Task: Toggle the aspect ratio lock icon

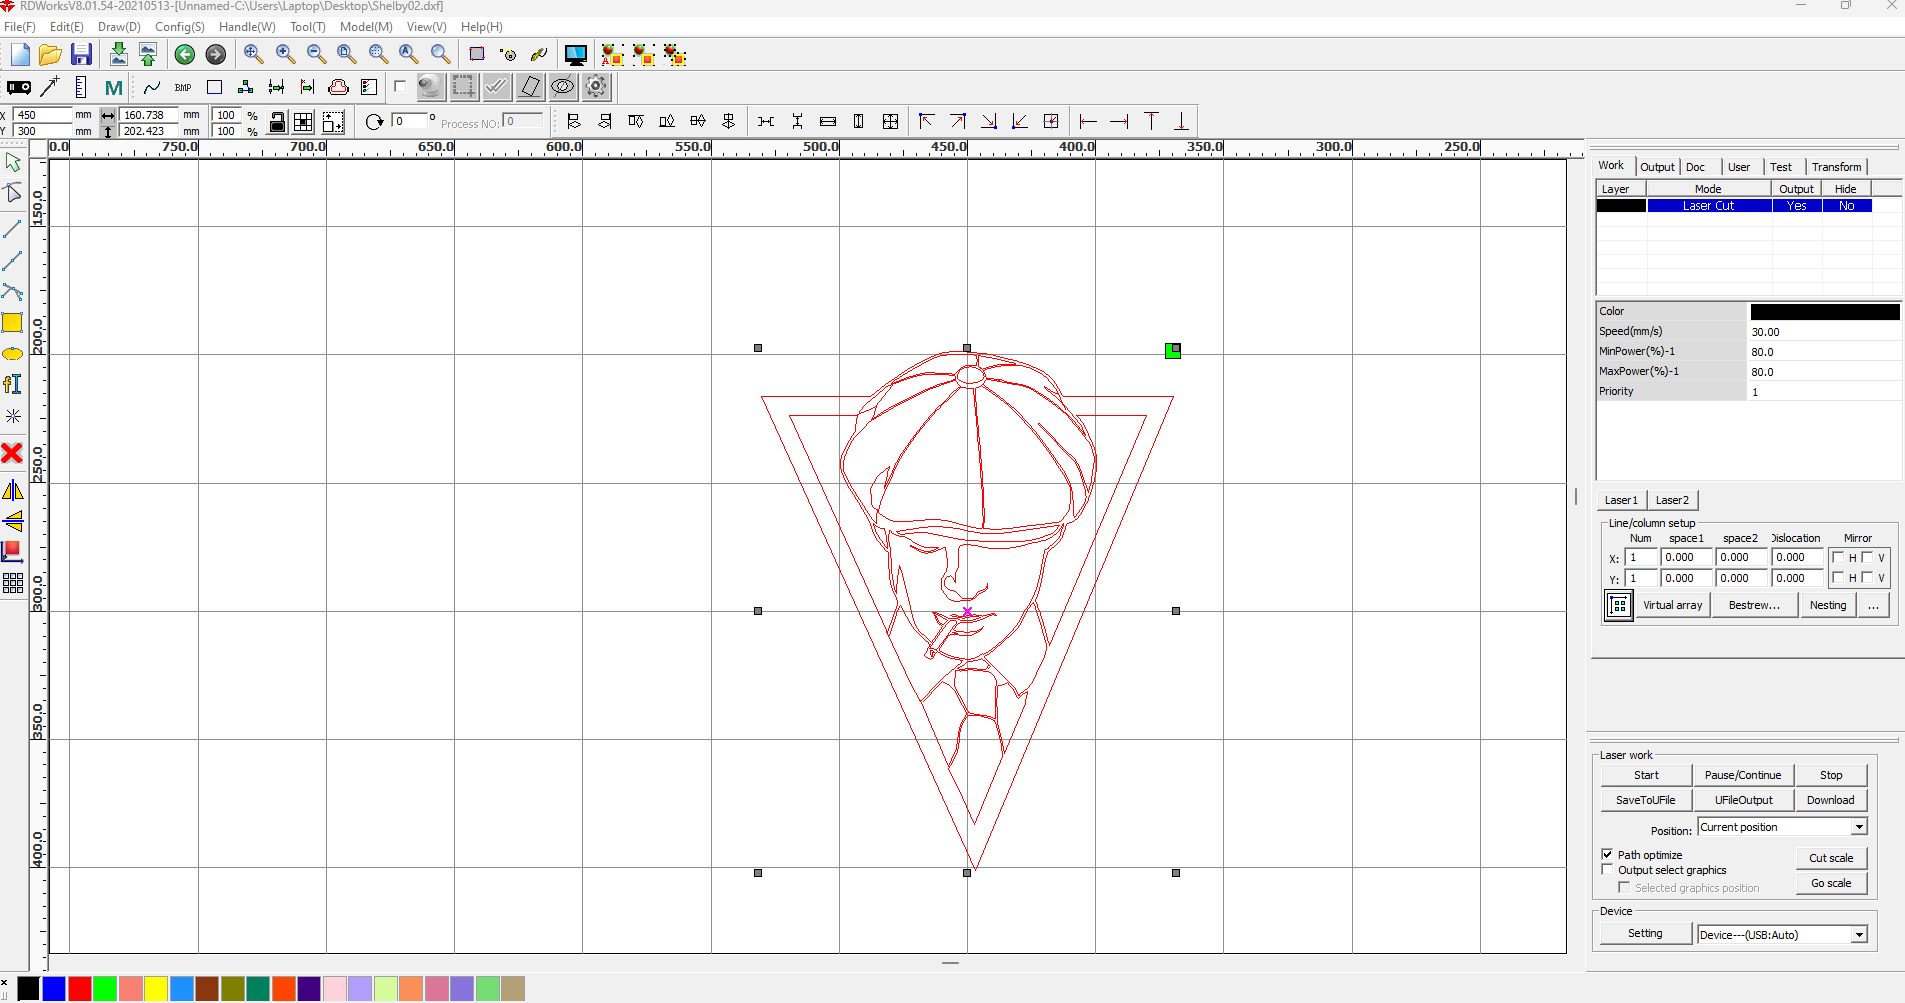Action: point(278,122)
